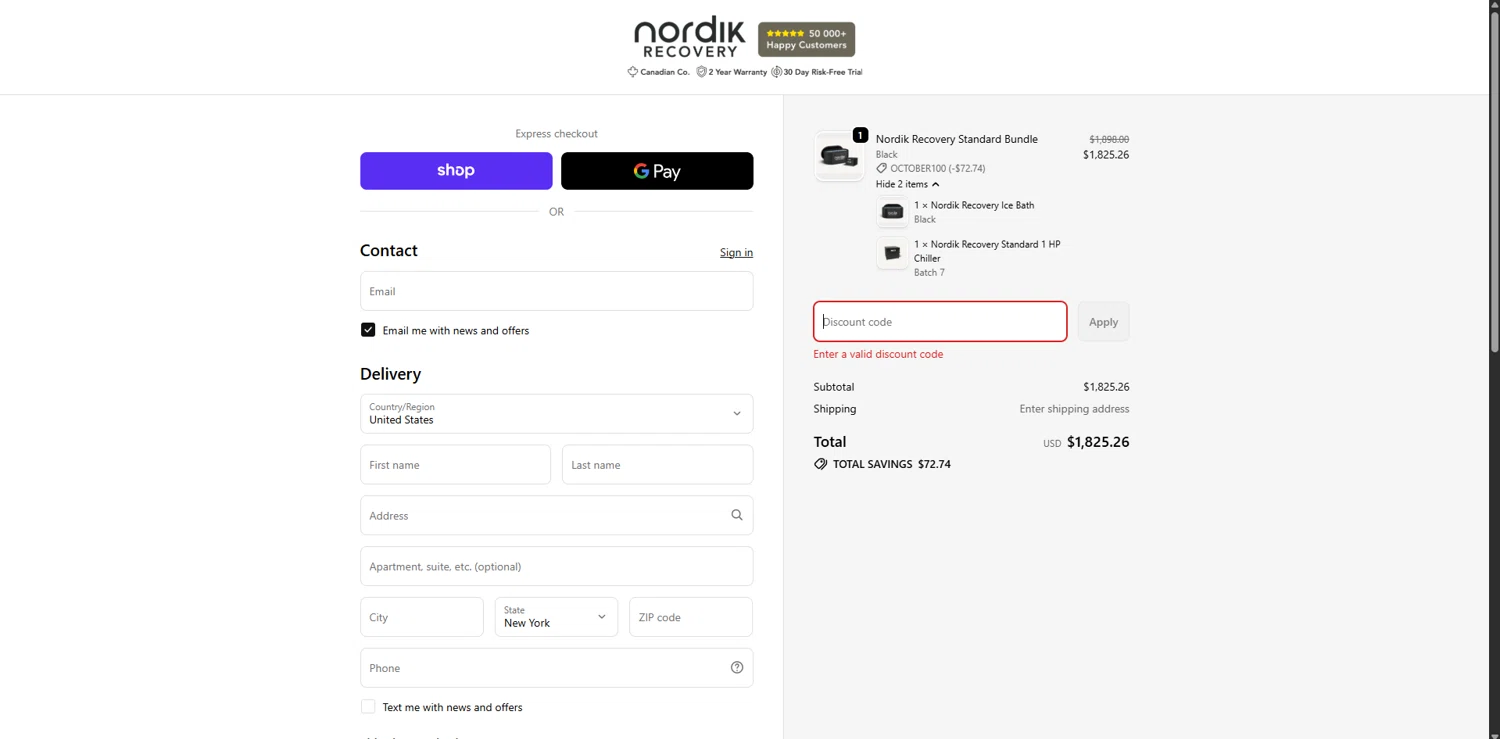Click the 2 Year Warranty shield icon
1500x739 pixels.
click(701, 72)
